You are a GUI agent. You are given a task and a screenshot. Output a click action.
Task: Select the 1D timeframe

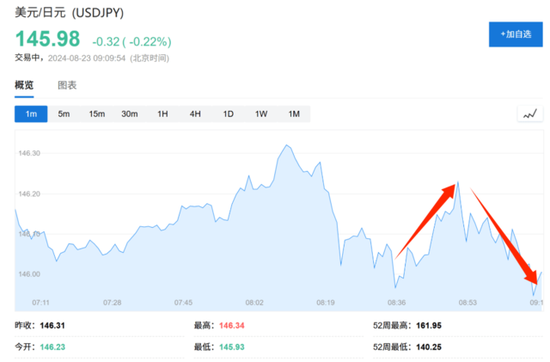coord(228,114)
